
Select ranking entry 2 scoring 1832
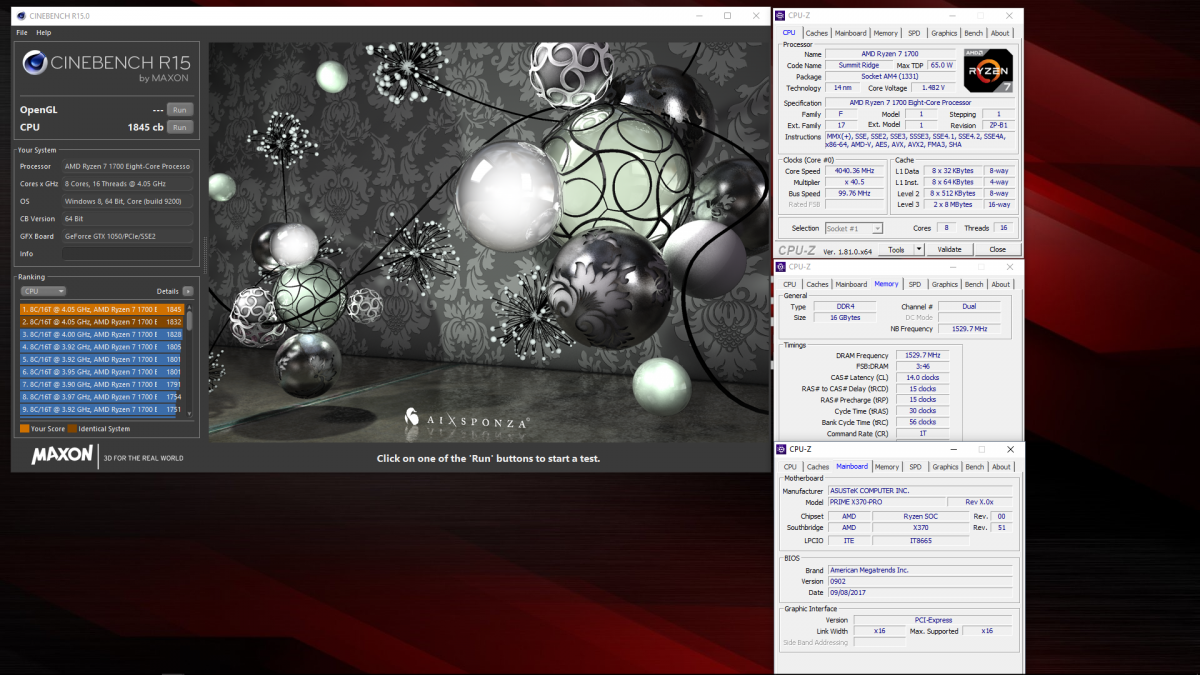click(102, 322)
